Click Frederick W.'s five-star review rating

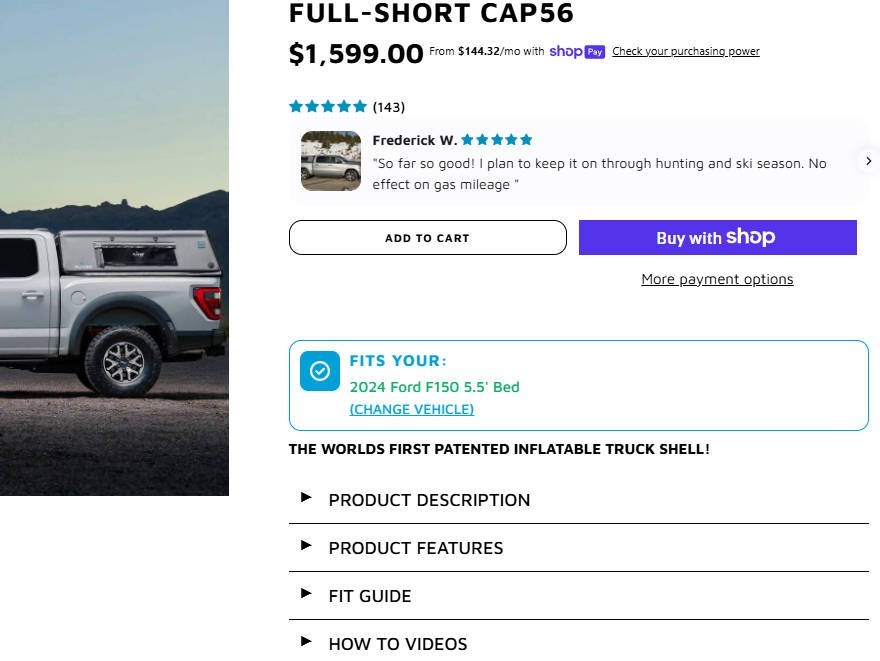coord(497,140)
